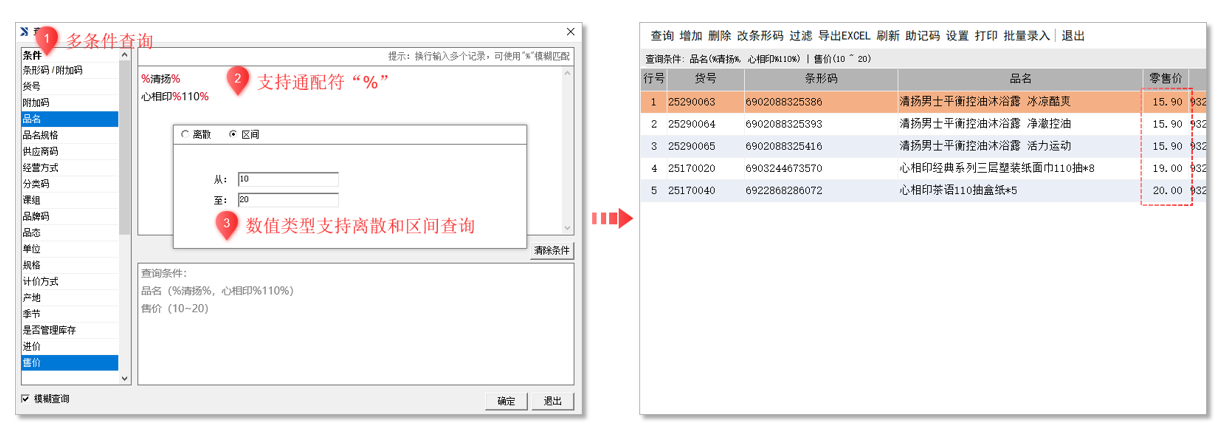Click 退出 in the results toolbar
Screen dimensions: 1217x431
(x=1073, y=36)
